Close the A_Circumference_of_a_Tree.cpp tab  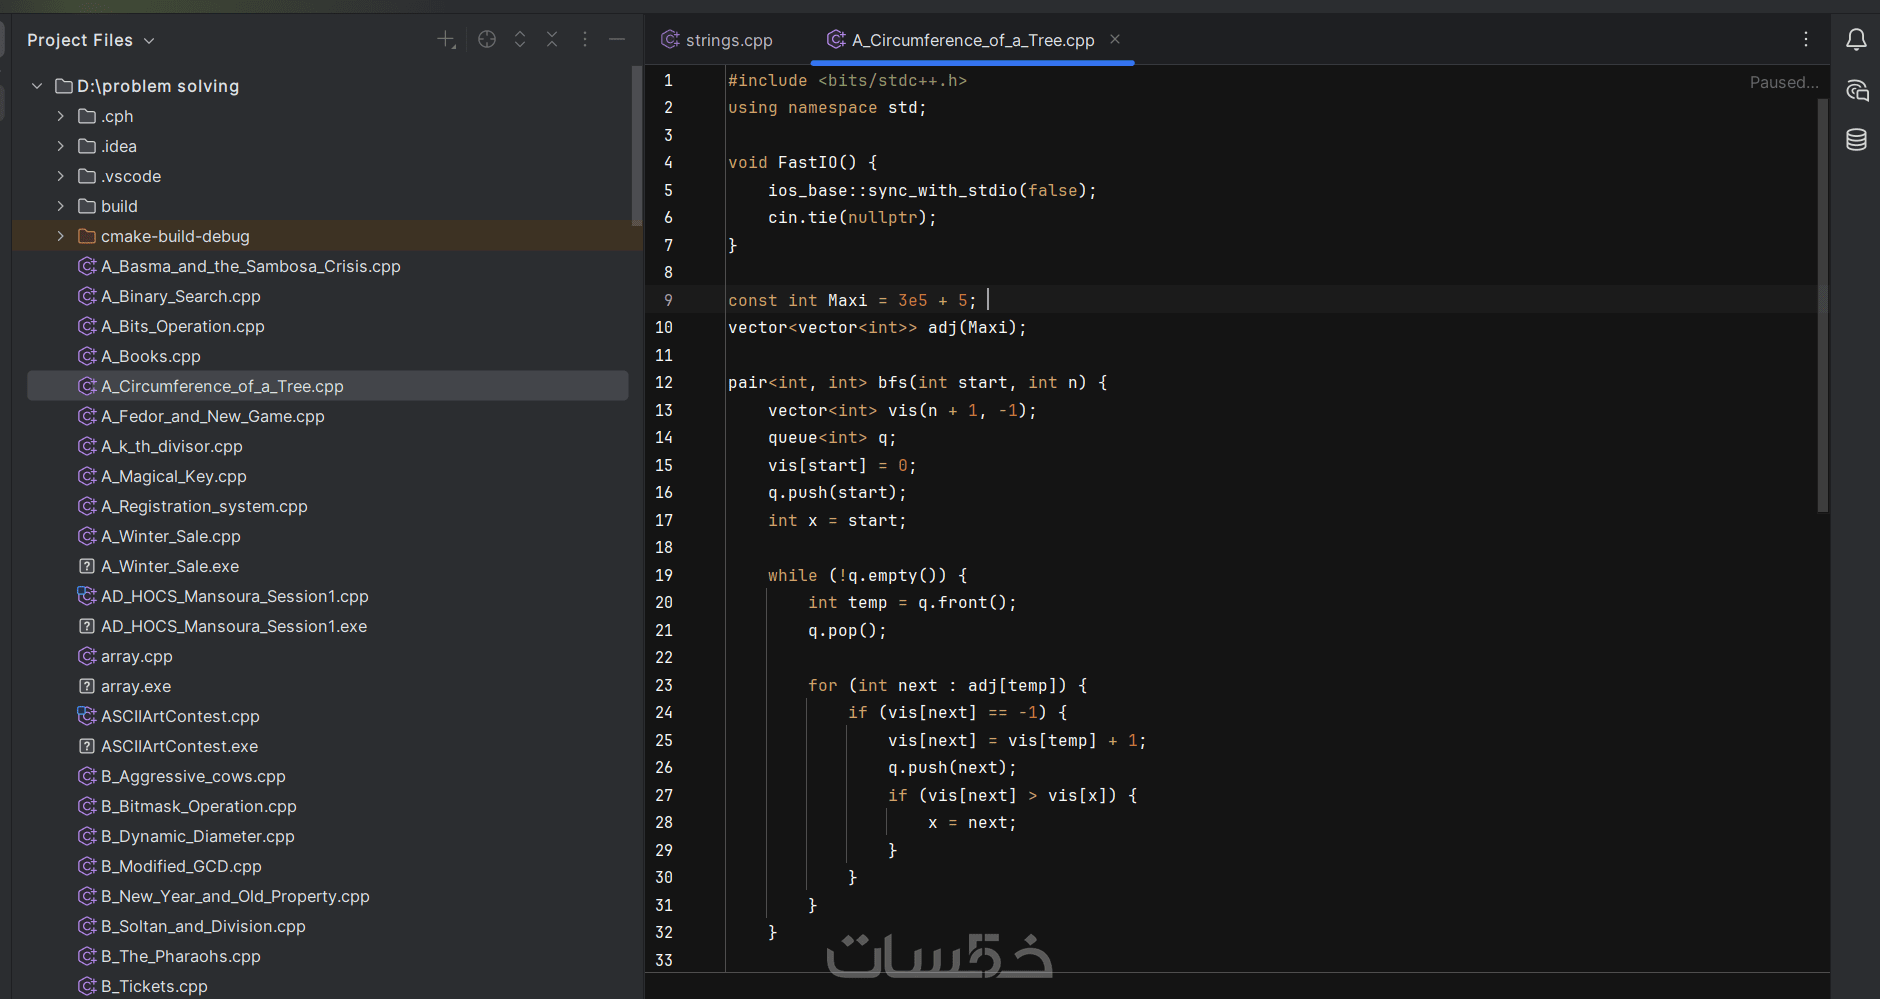(1115, 39)
